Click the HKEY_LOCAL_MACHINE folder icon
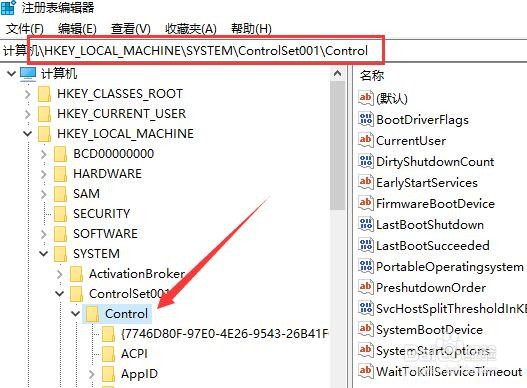Screen dimensions: 527x388 (44, 134)
